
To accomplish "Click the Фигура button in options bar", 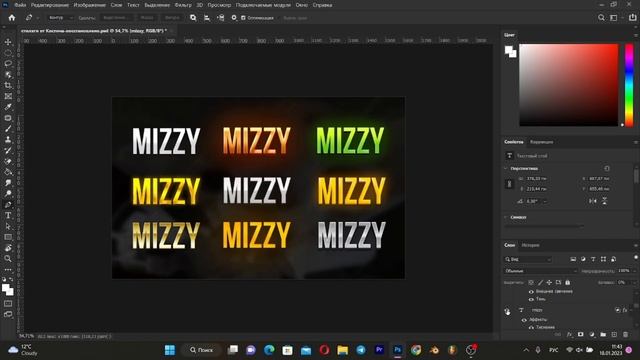I will (x=172, y=18).
